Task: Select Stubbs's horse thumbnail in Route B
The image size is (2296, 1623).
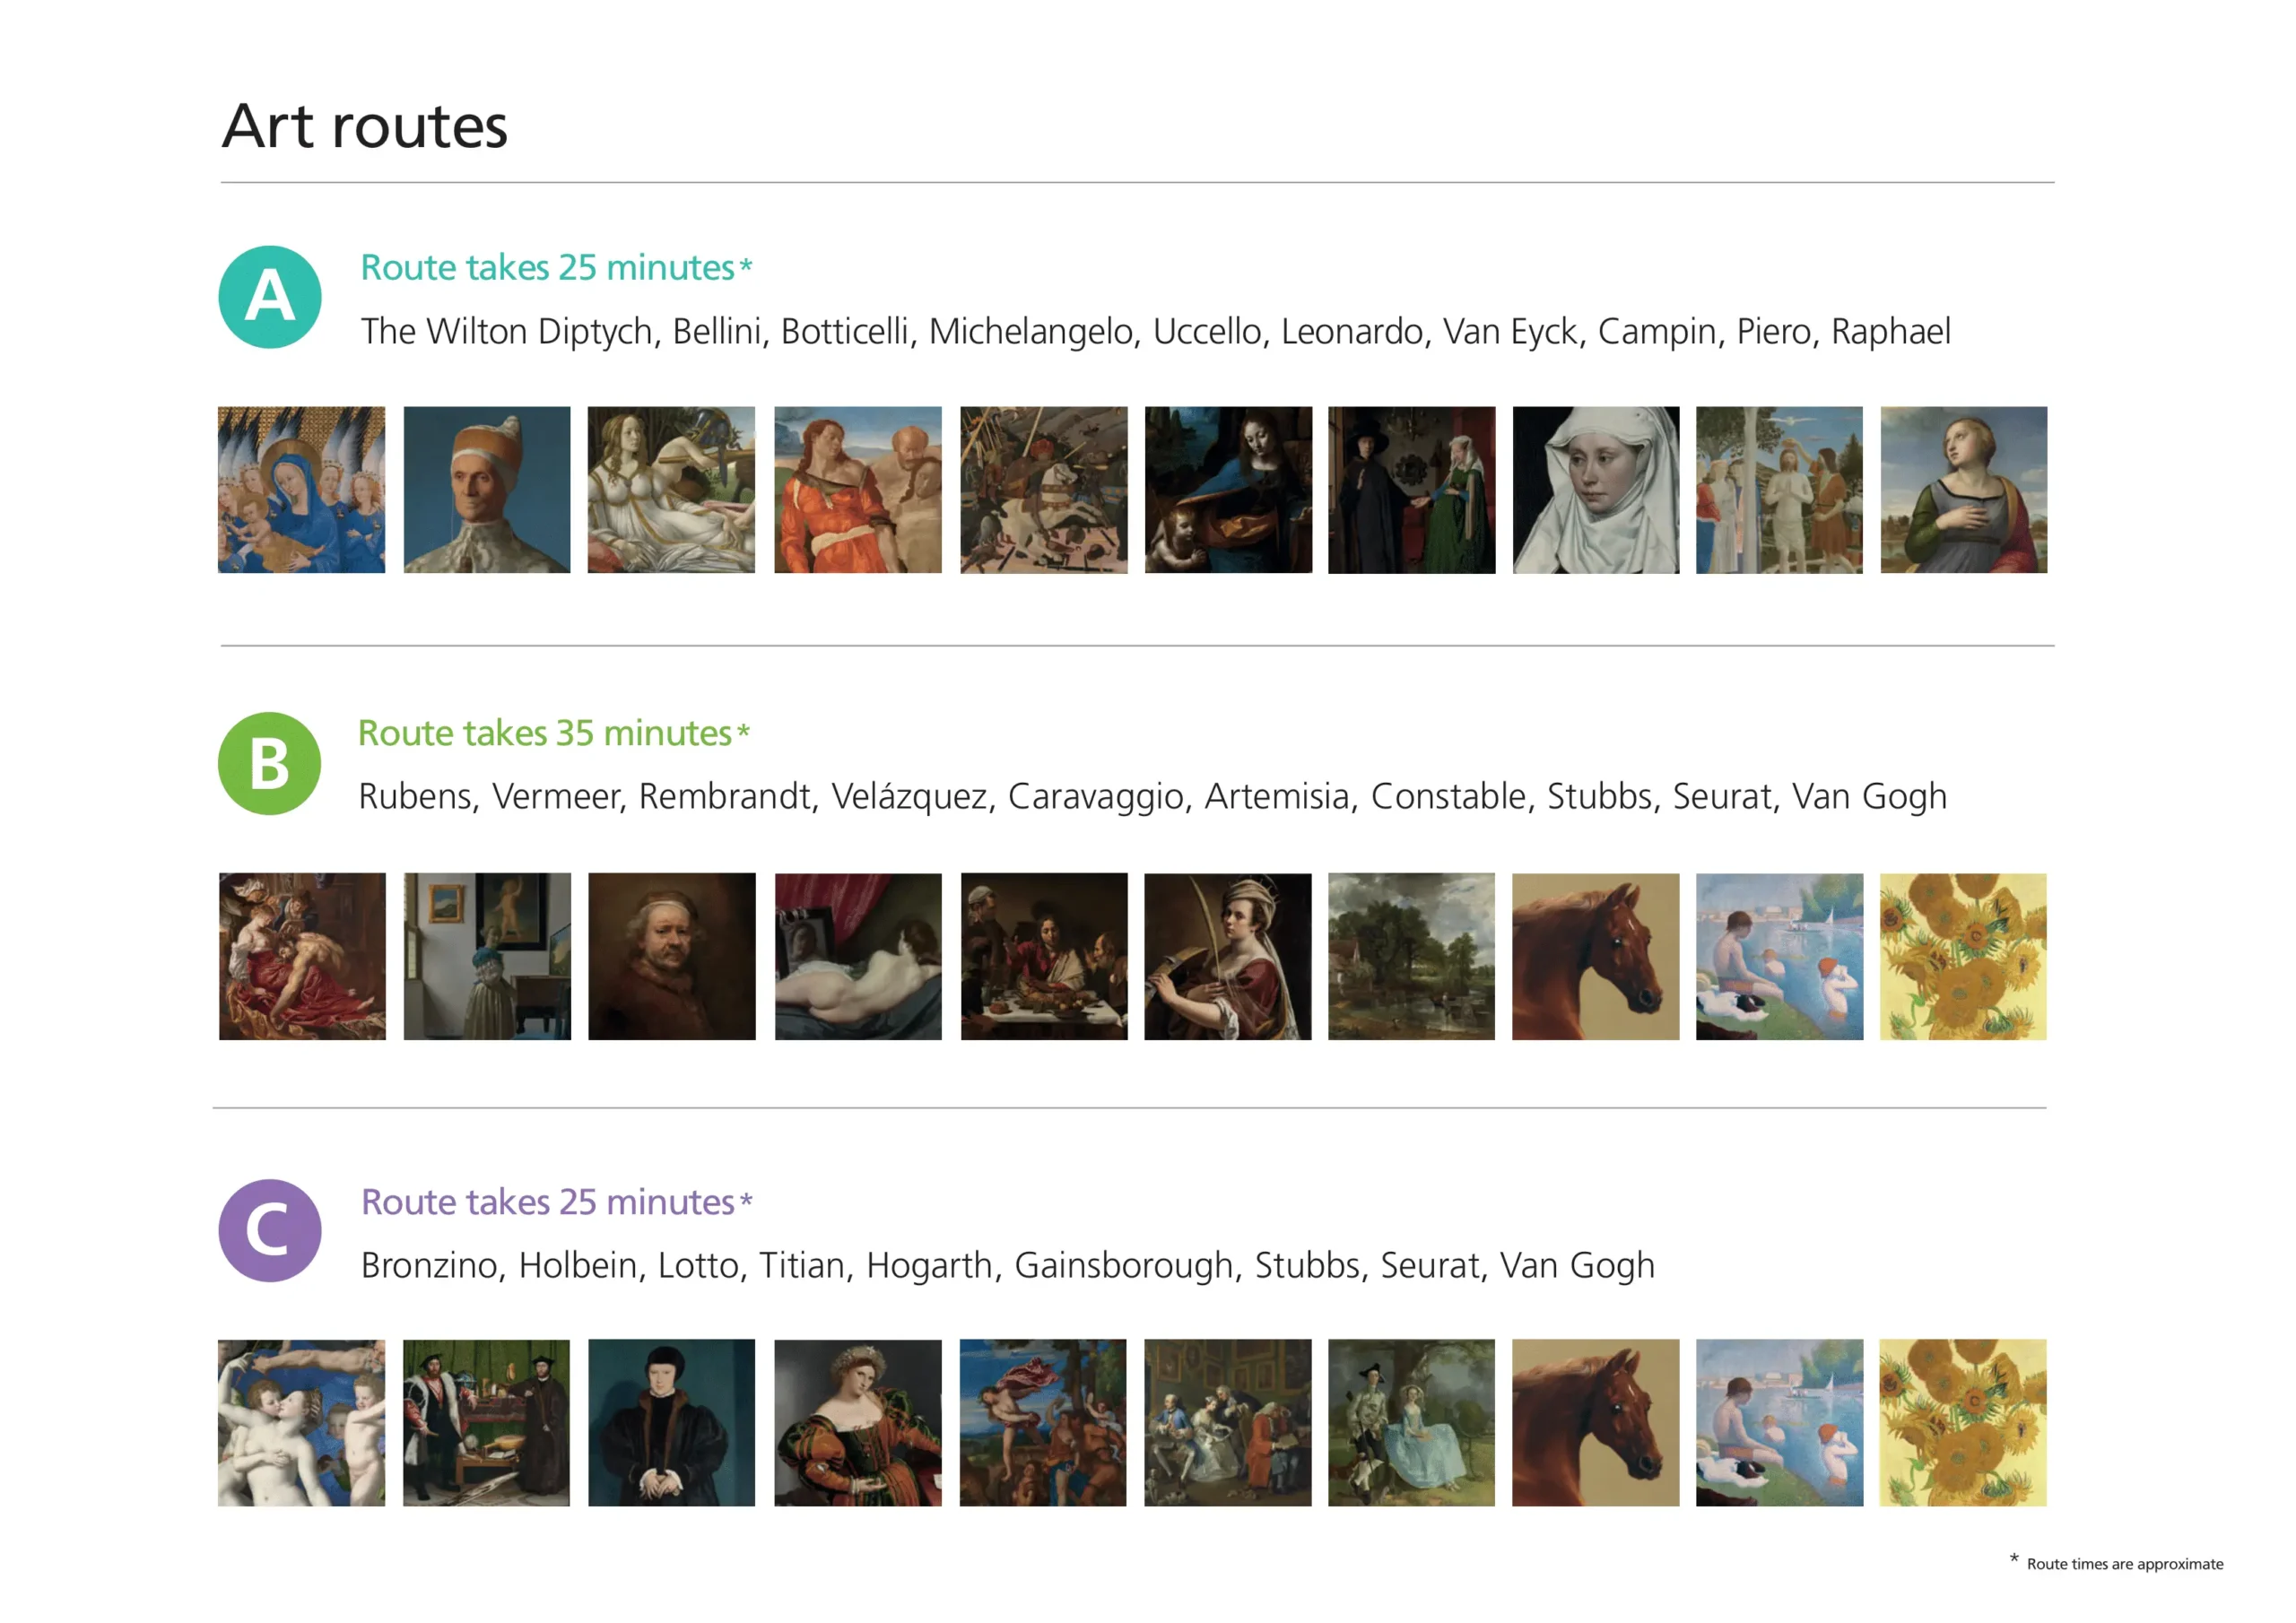Action: pyautogui.click(x=1595, y=956)
